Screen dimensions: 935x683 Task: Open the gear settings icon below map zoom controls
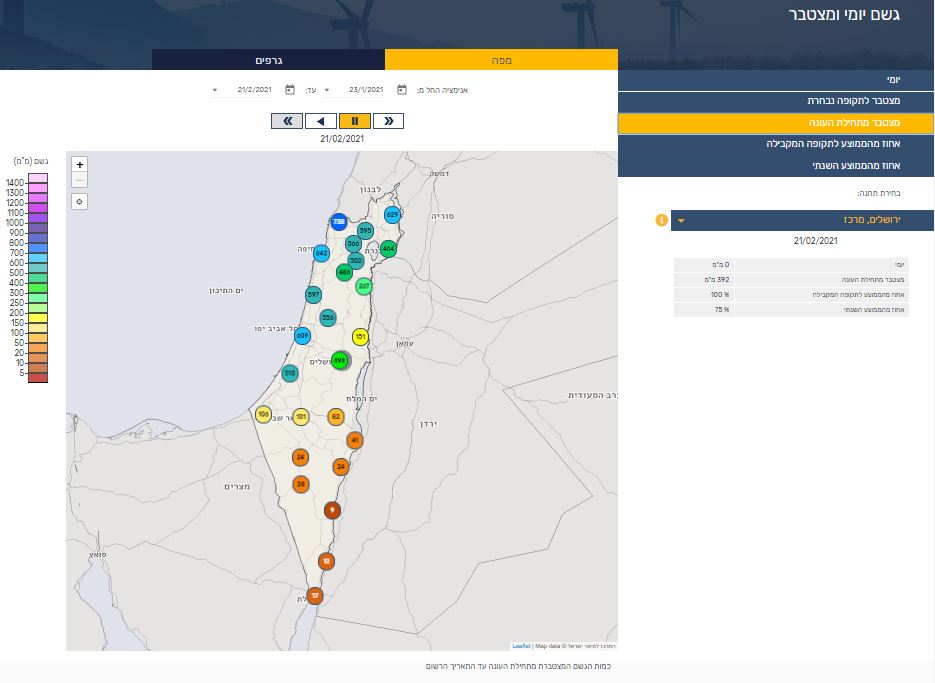click(x=80, y=201)
